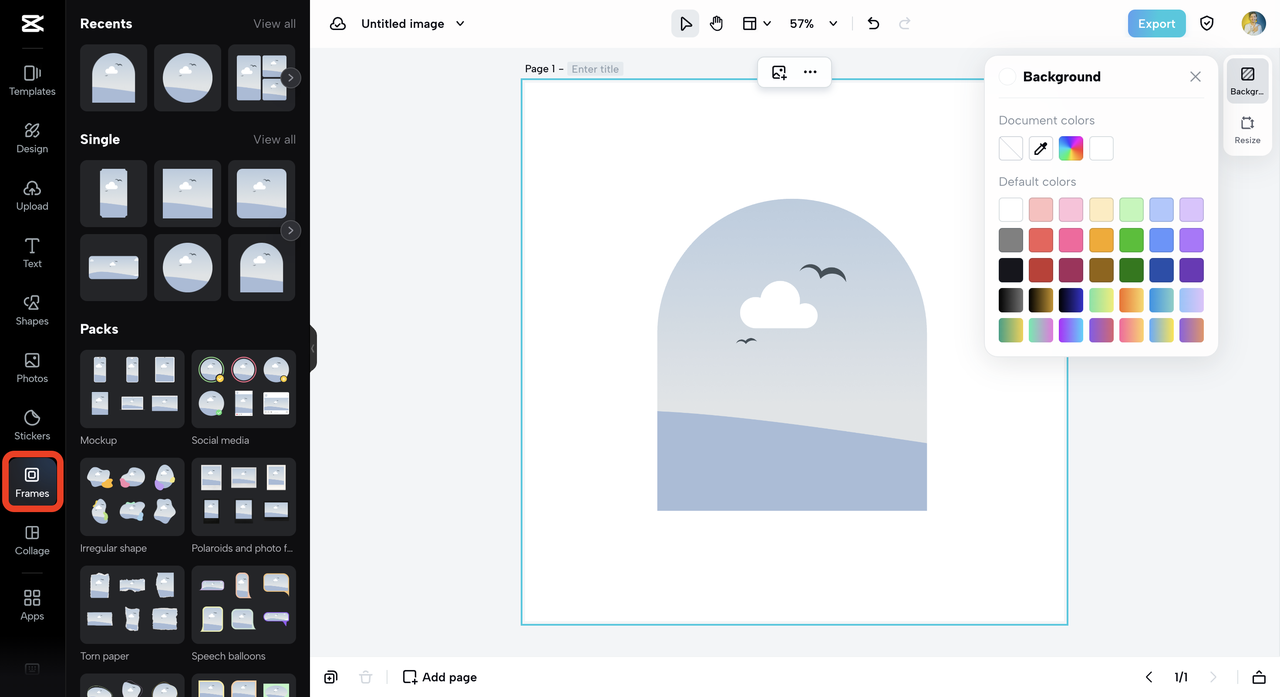Open the user profile avatar

pyautogui.click(x=1253, y=24)
